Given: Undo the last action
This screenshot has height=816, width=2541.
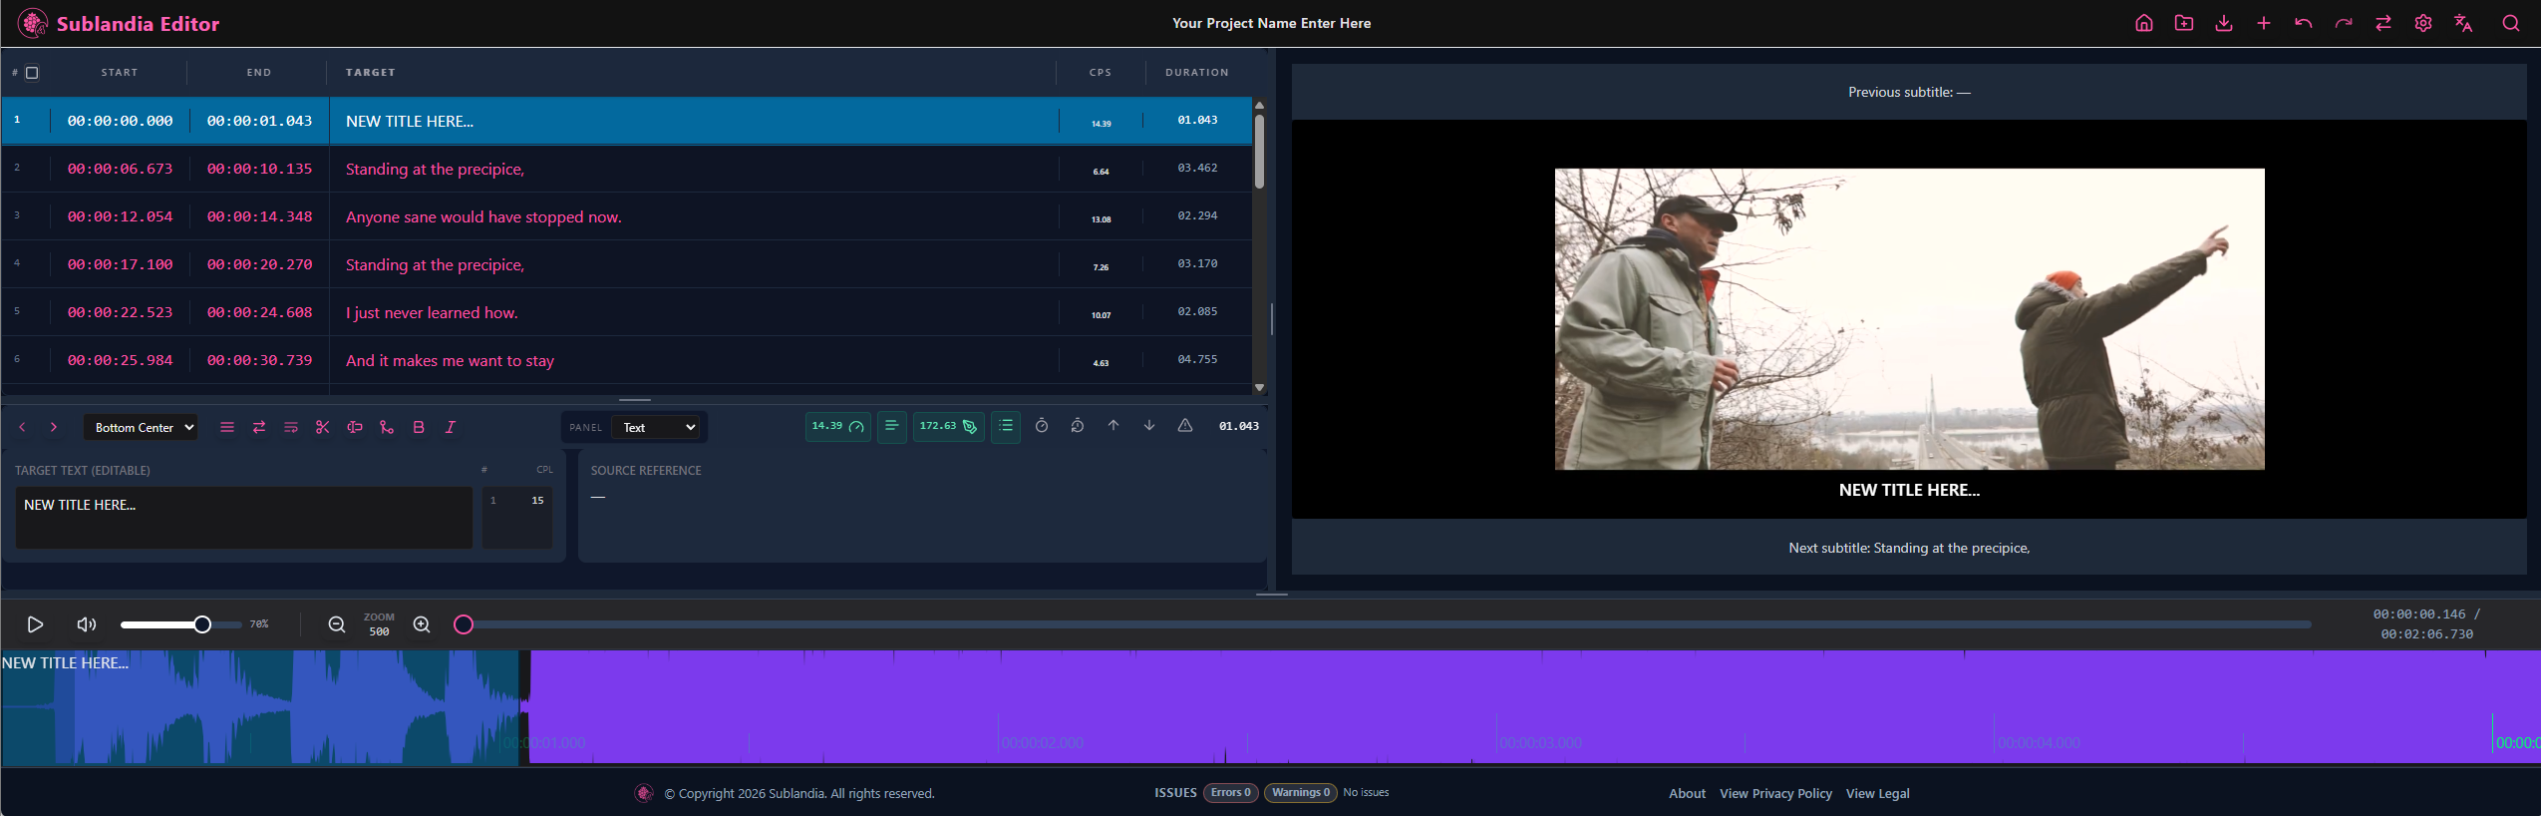Looking at the screenshot, I should (x=2303, y=23).
